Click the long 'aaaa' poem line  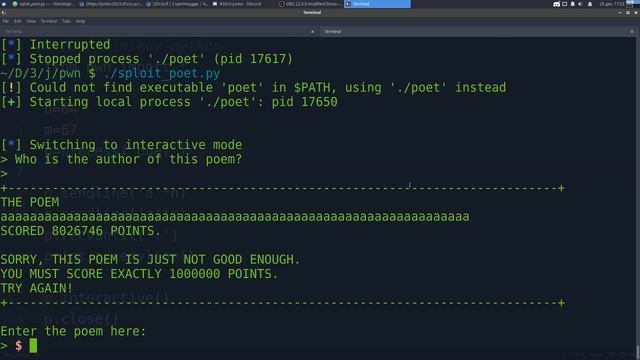pyautogui.click(x=235, y=217)
